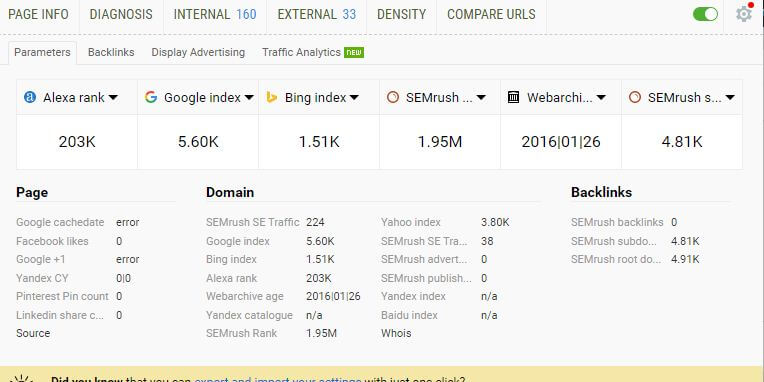
Task: Click the Yahoo index value 3.80K
Action: tap(495, 222)
